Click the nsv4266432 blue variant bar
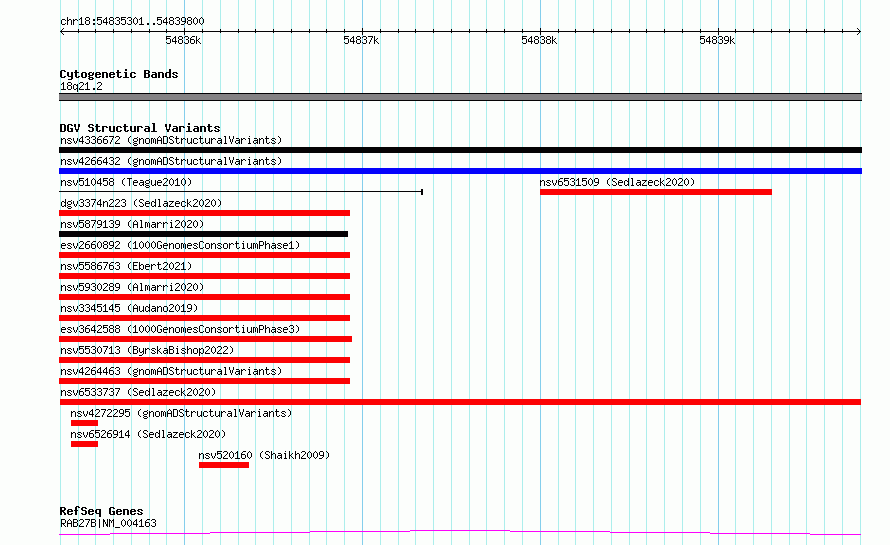The height and width of the screenshot is (545, 890). [460, 171]
